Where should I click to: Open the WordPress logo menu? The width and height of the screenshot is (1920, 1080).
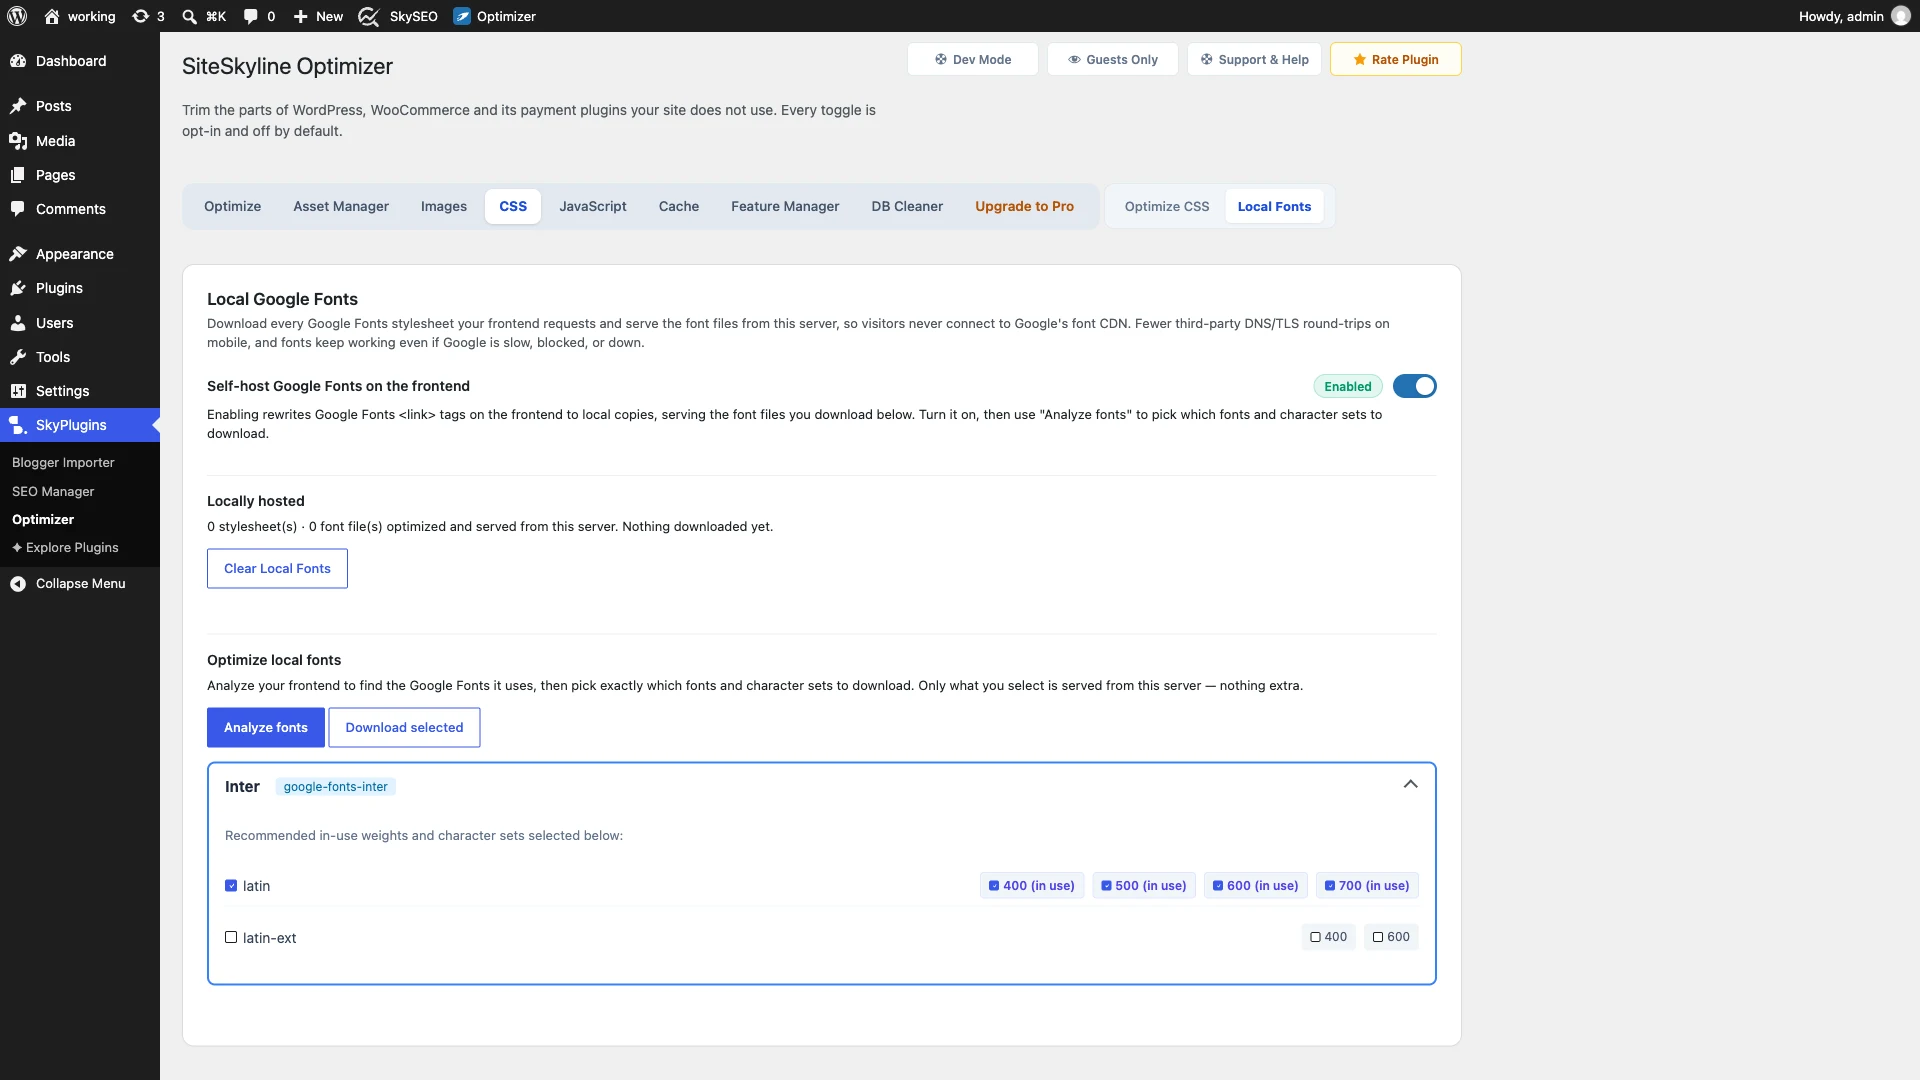pyautogui.click(x=17, y=16)
